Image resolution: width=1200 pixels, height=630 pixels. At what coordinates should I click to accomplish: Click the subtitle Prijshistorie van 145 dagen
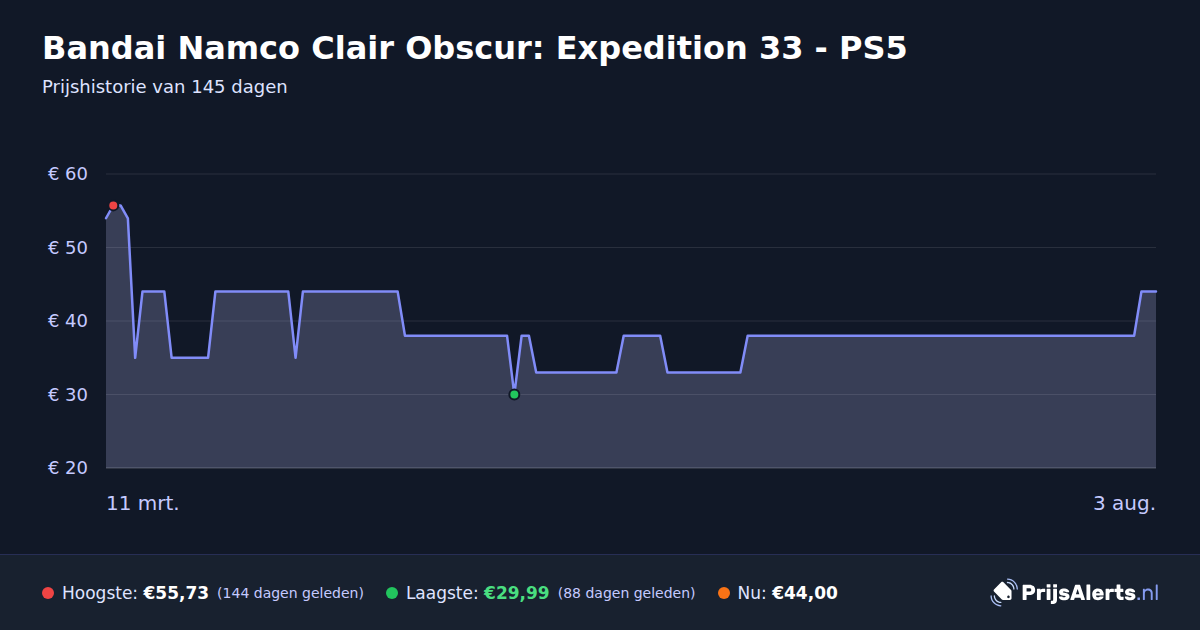click(x=165, y=87)
